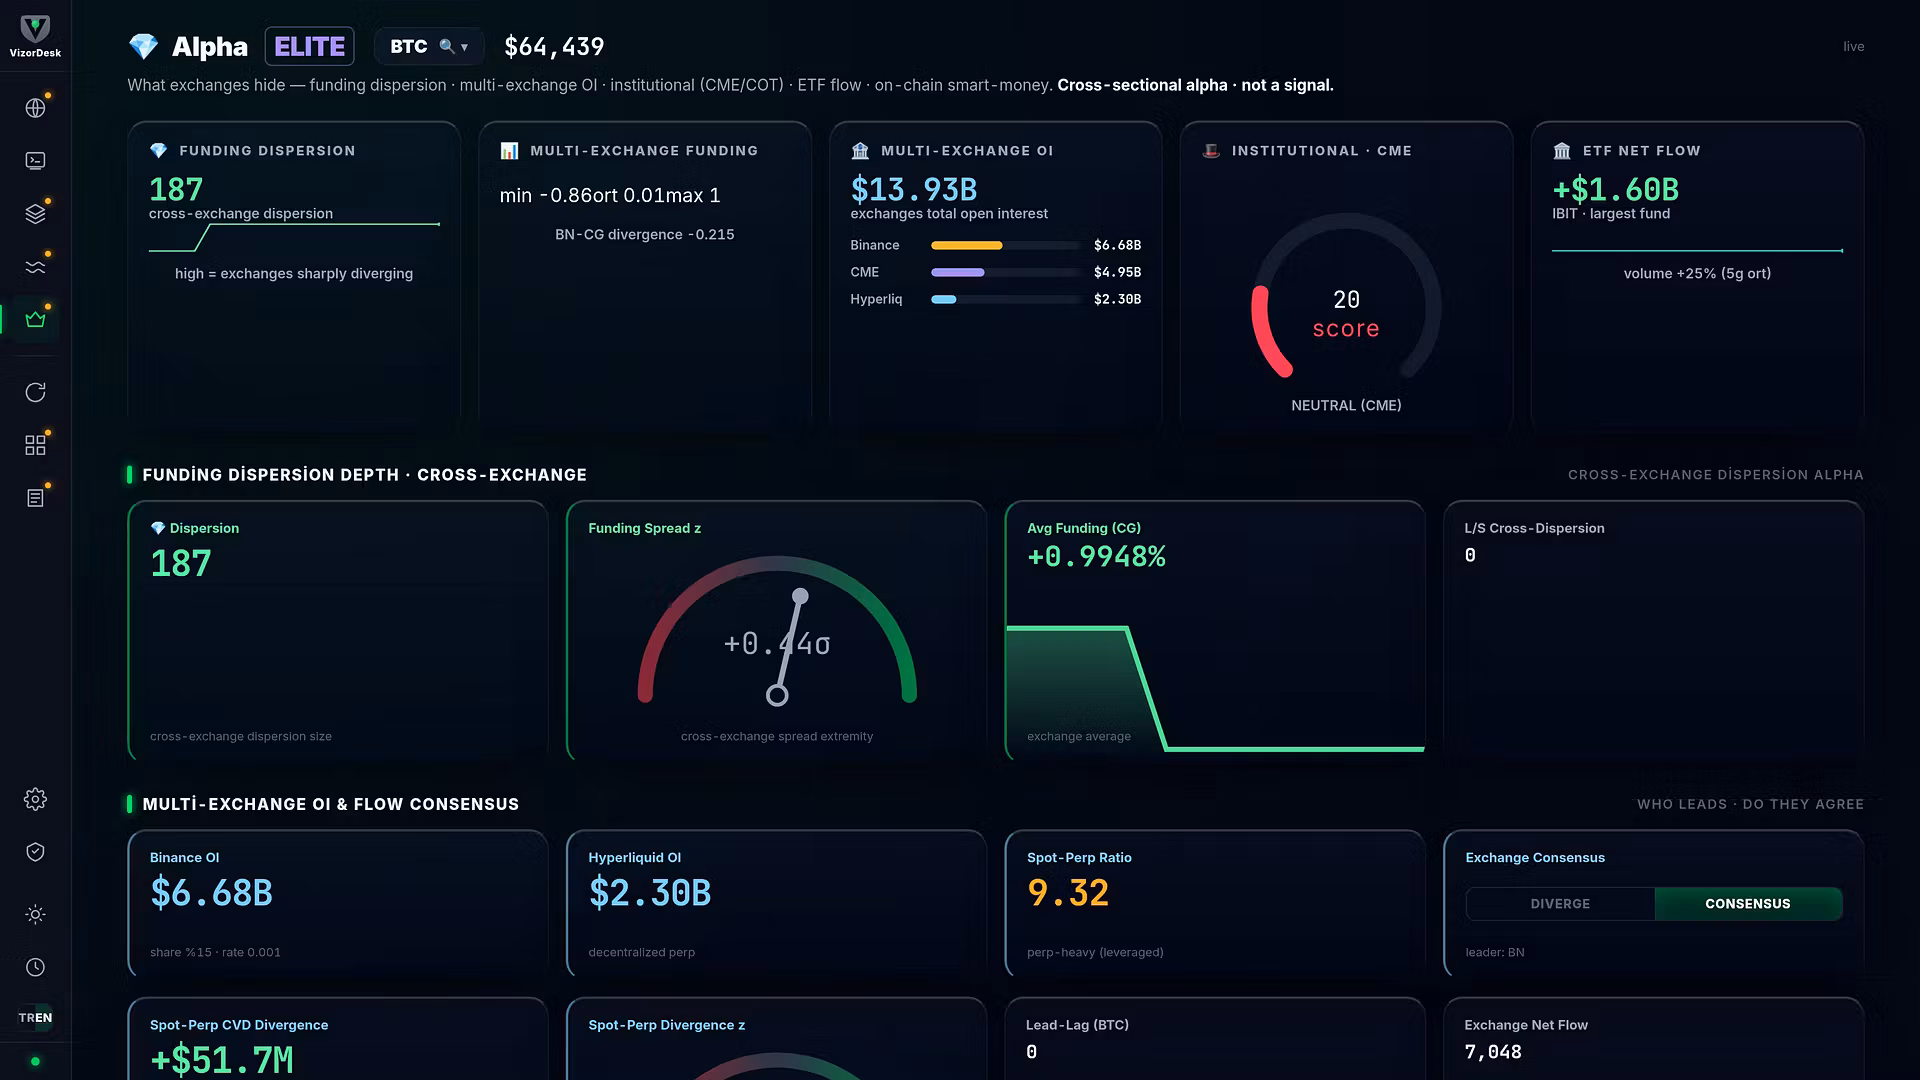The image size is (1920, 1080).
Task: Click the Multi-Exchange Funding card
Action: coord(645,277)
